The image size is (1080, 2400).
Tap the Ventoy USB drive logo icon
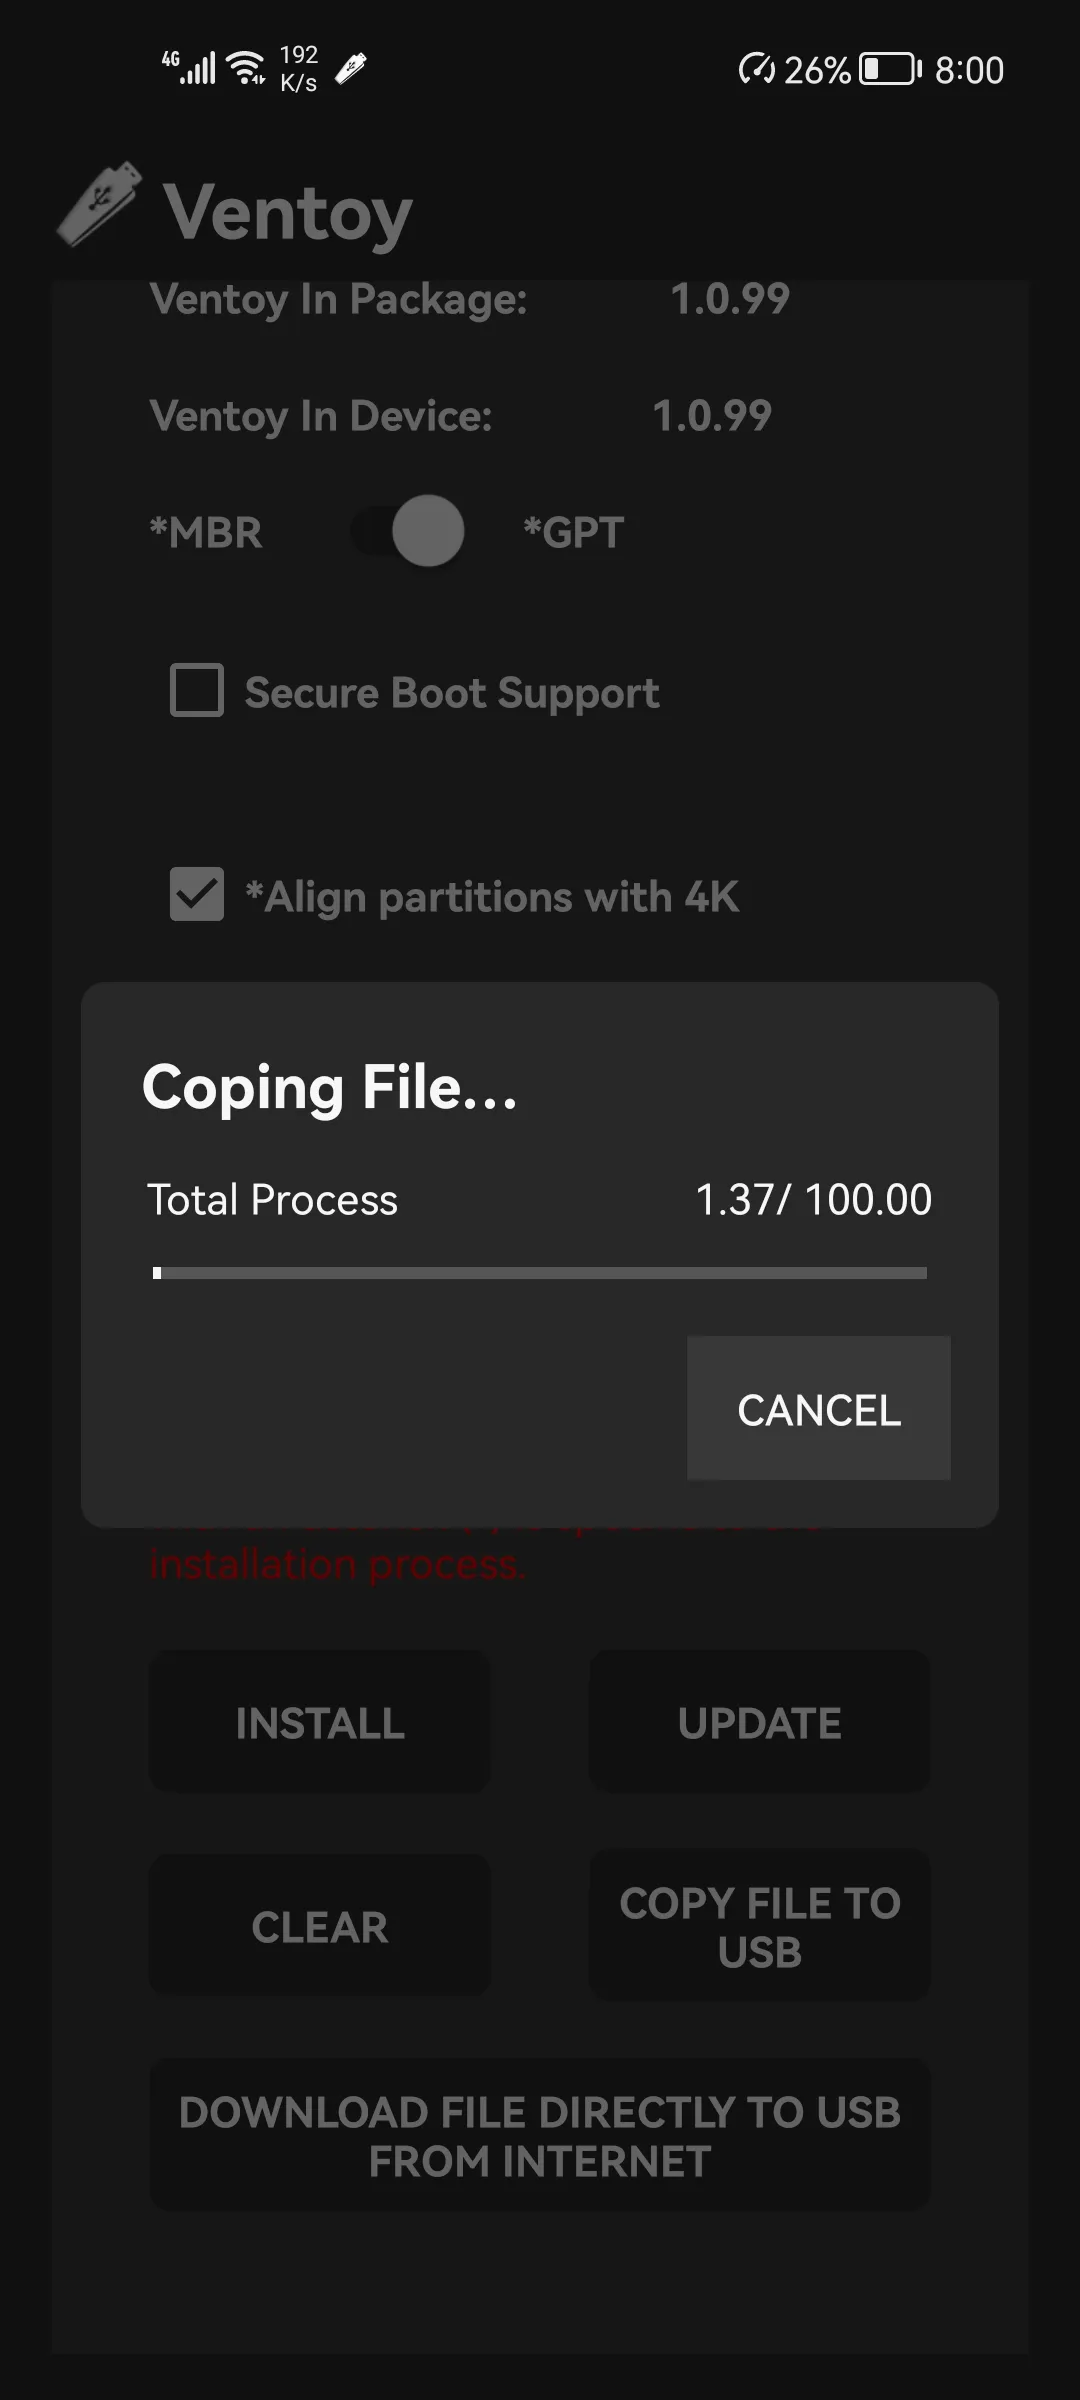99,204
